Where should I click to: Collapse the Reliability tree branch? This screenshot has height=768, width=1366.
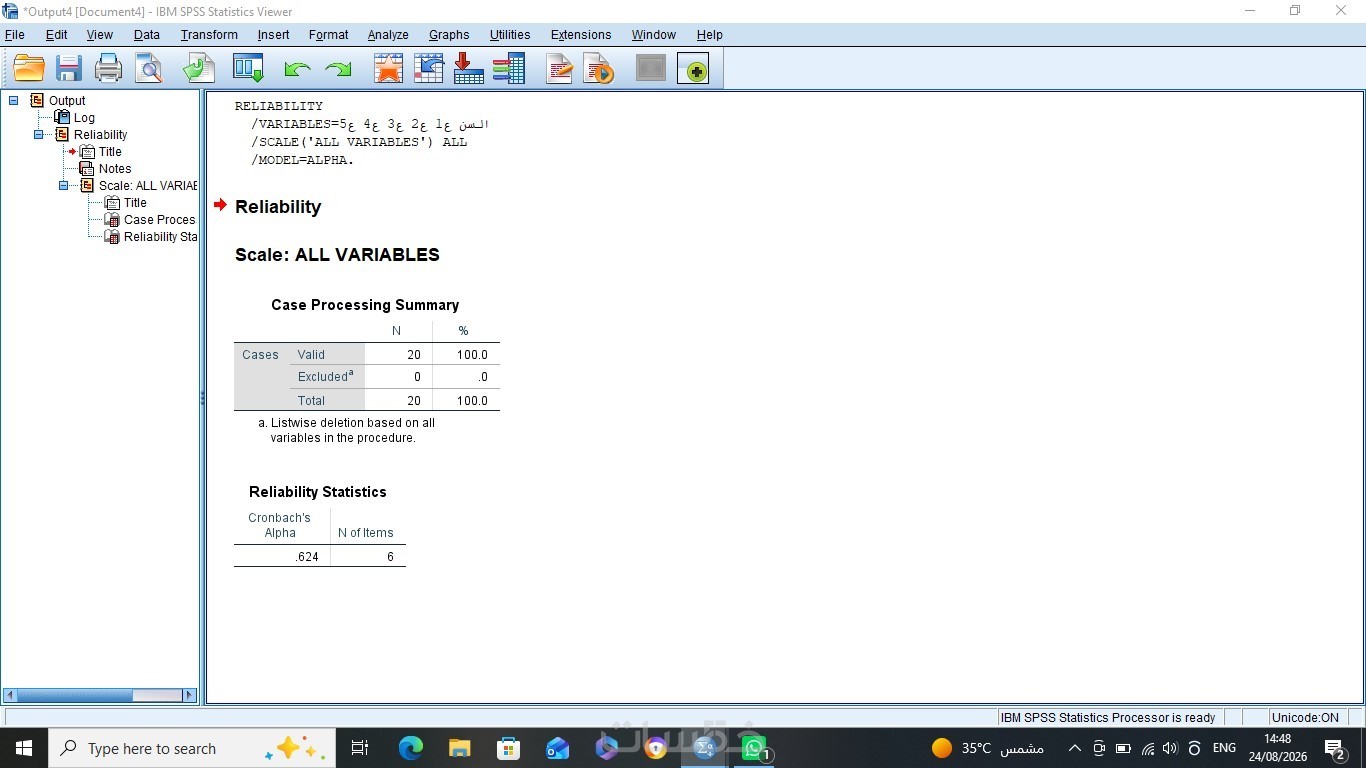click(x=39, y=134)
